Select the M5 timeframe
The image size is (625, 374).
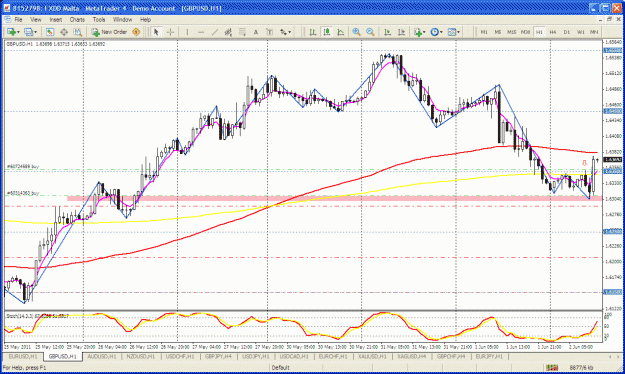click(497, 32)
